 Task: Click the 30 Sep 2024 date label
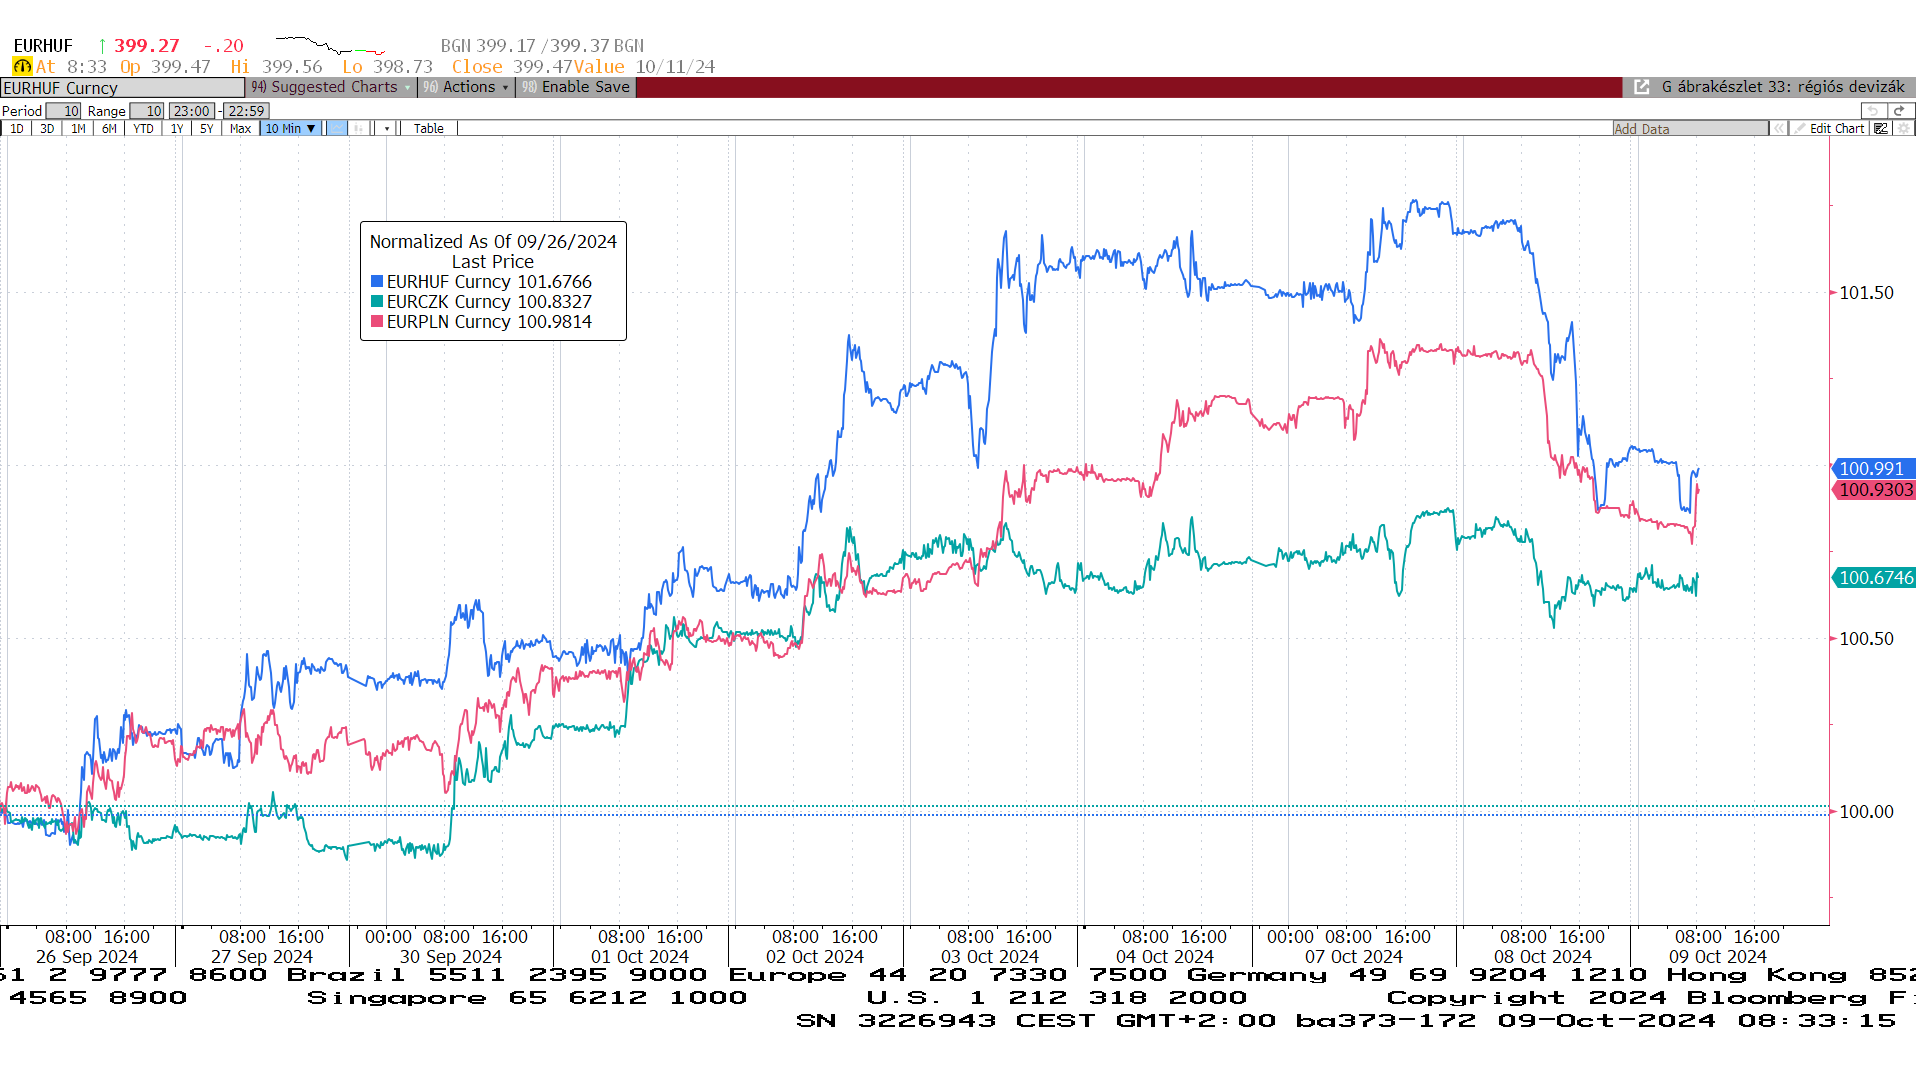point(451,956)
